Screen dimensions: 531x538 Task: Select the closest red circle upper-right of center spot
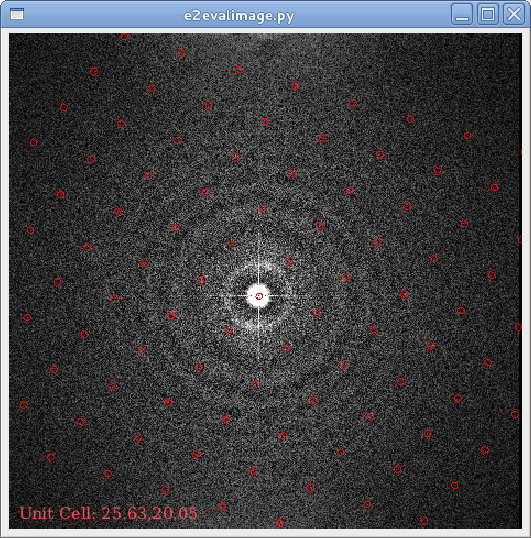tap(290, 261)
